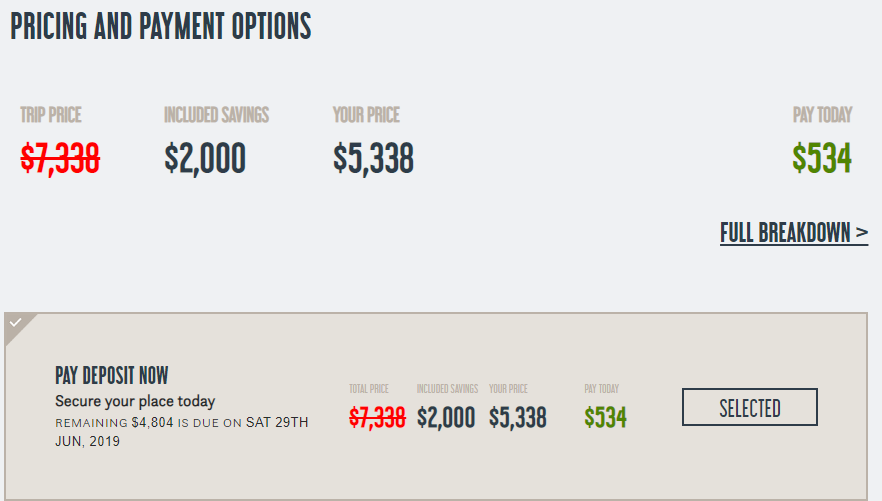Click the $5,338 Your Price at top
The height and width of the screenshot is (501, 882).
pyautogui.click(x=373, y=159)
